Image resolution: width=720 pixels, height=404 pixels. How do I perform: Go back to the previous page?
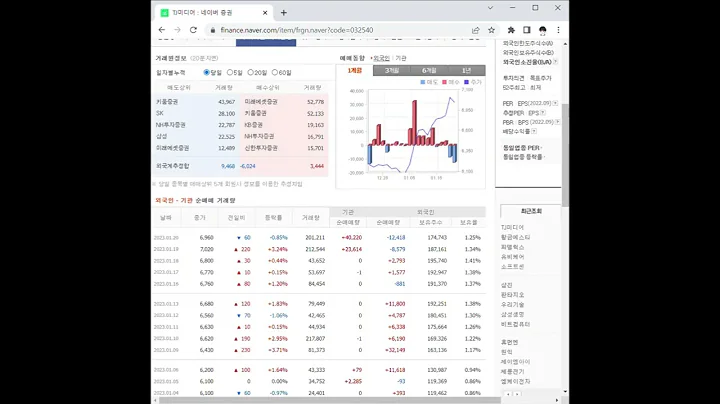point(162,30)
